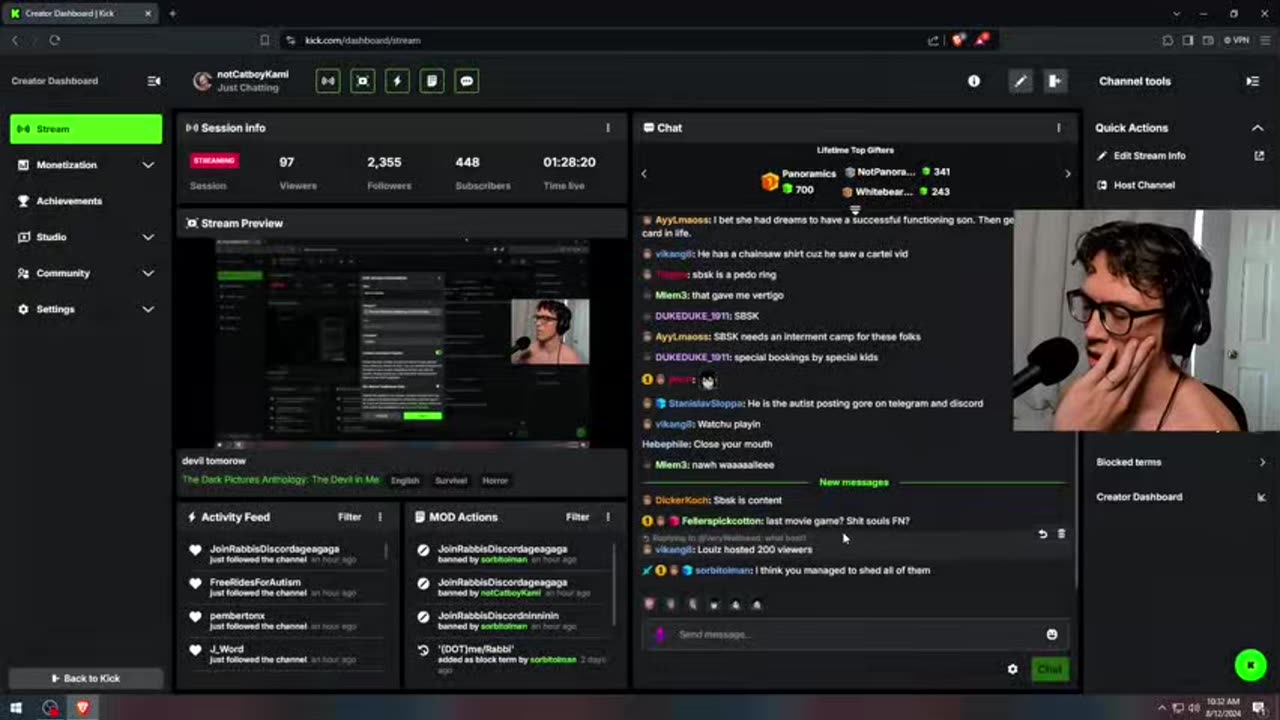The height and width of the screenshot is (720, 1280).
Task: Open Creator Dashboard in Channel tools
Action: [x=1180, y=497]
